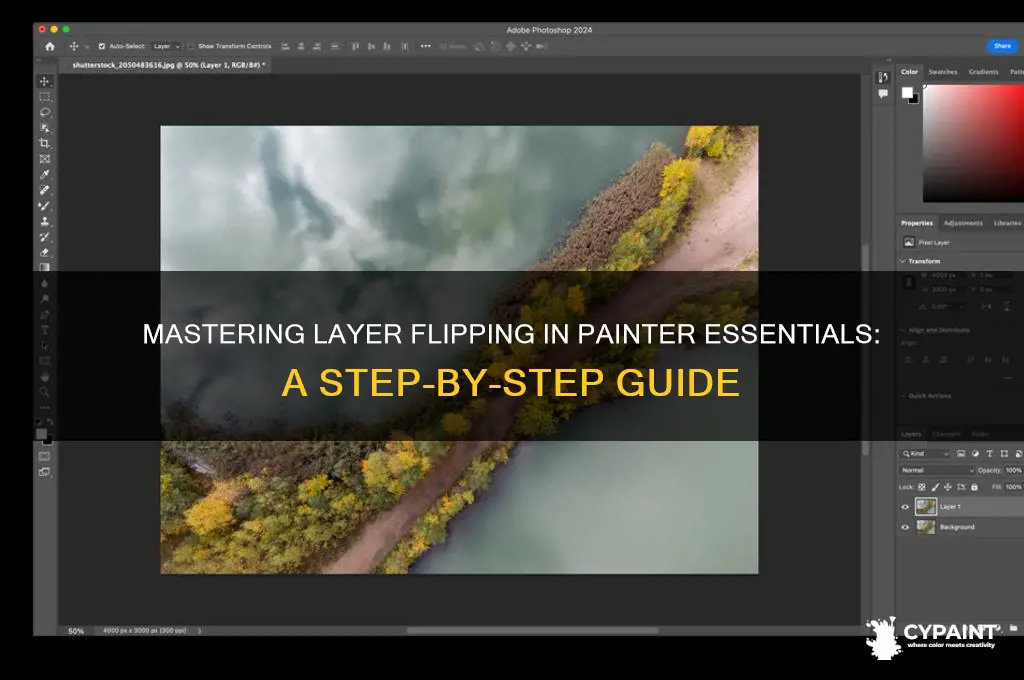Open the screen mode icon at toolbar bottom

(x=44, y=472)
